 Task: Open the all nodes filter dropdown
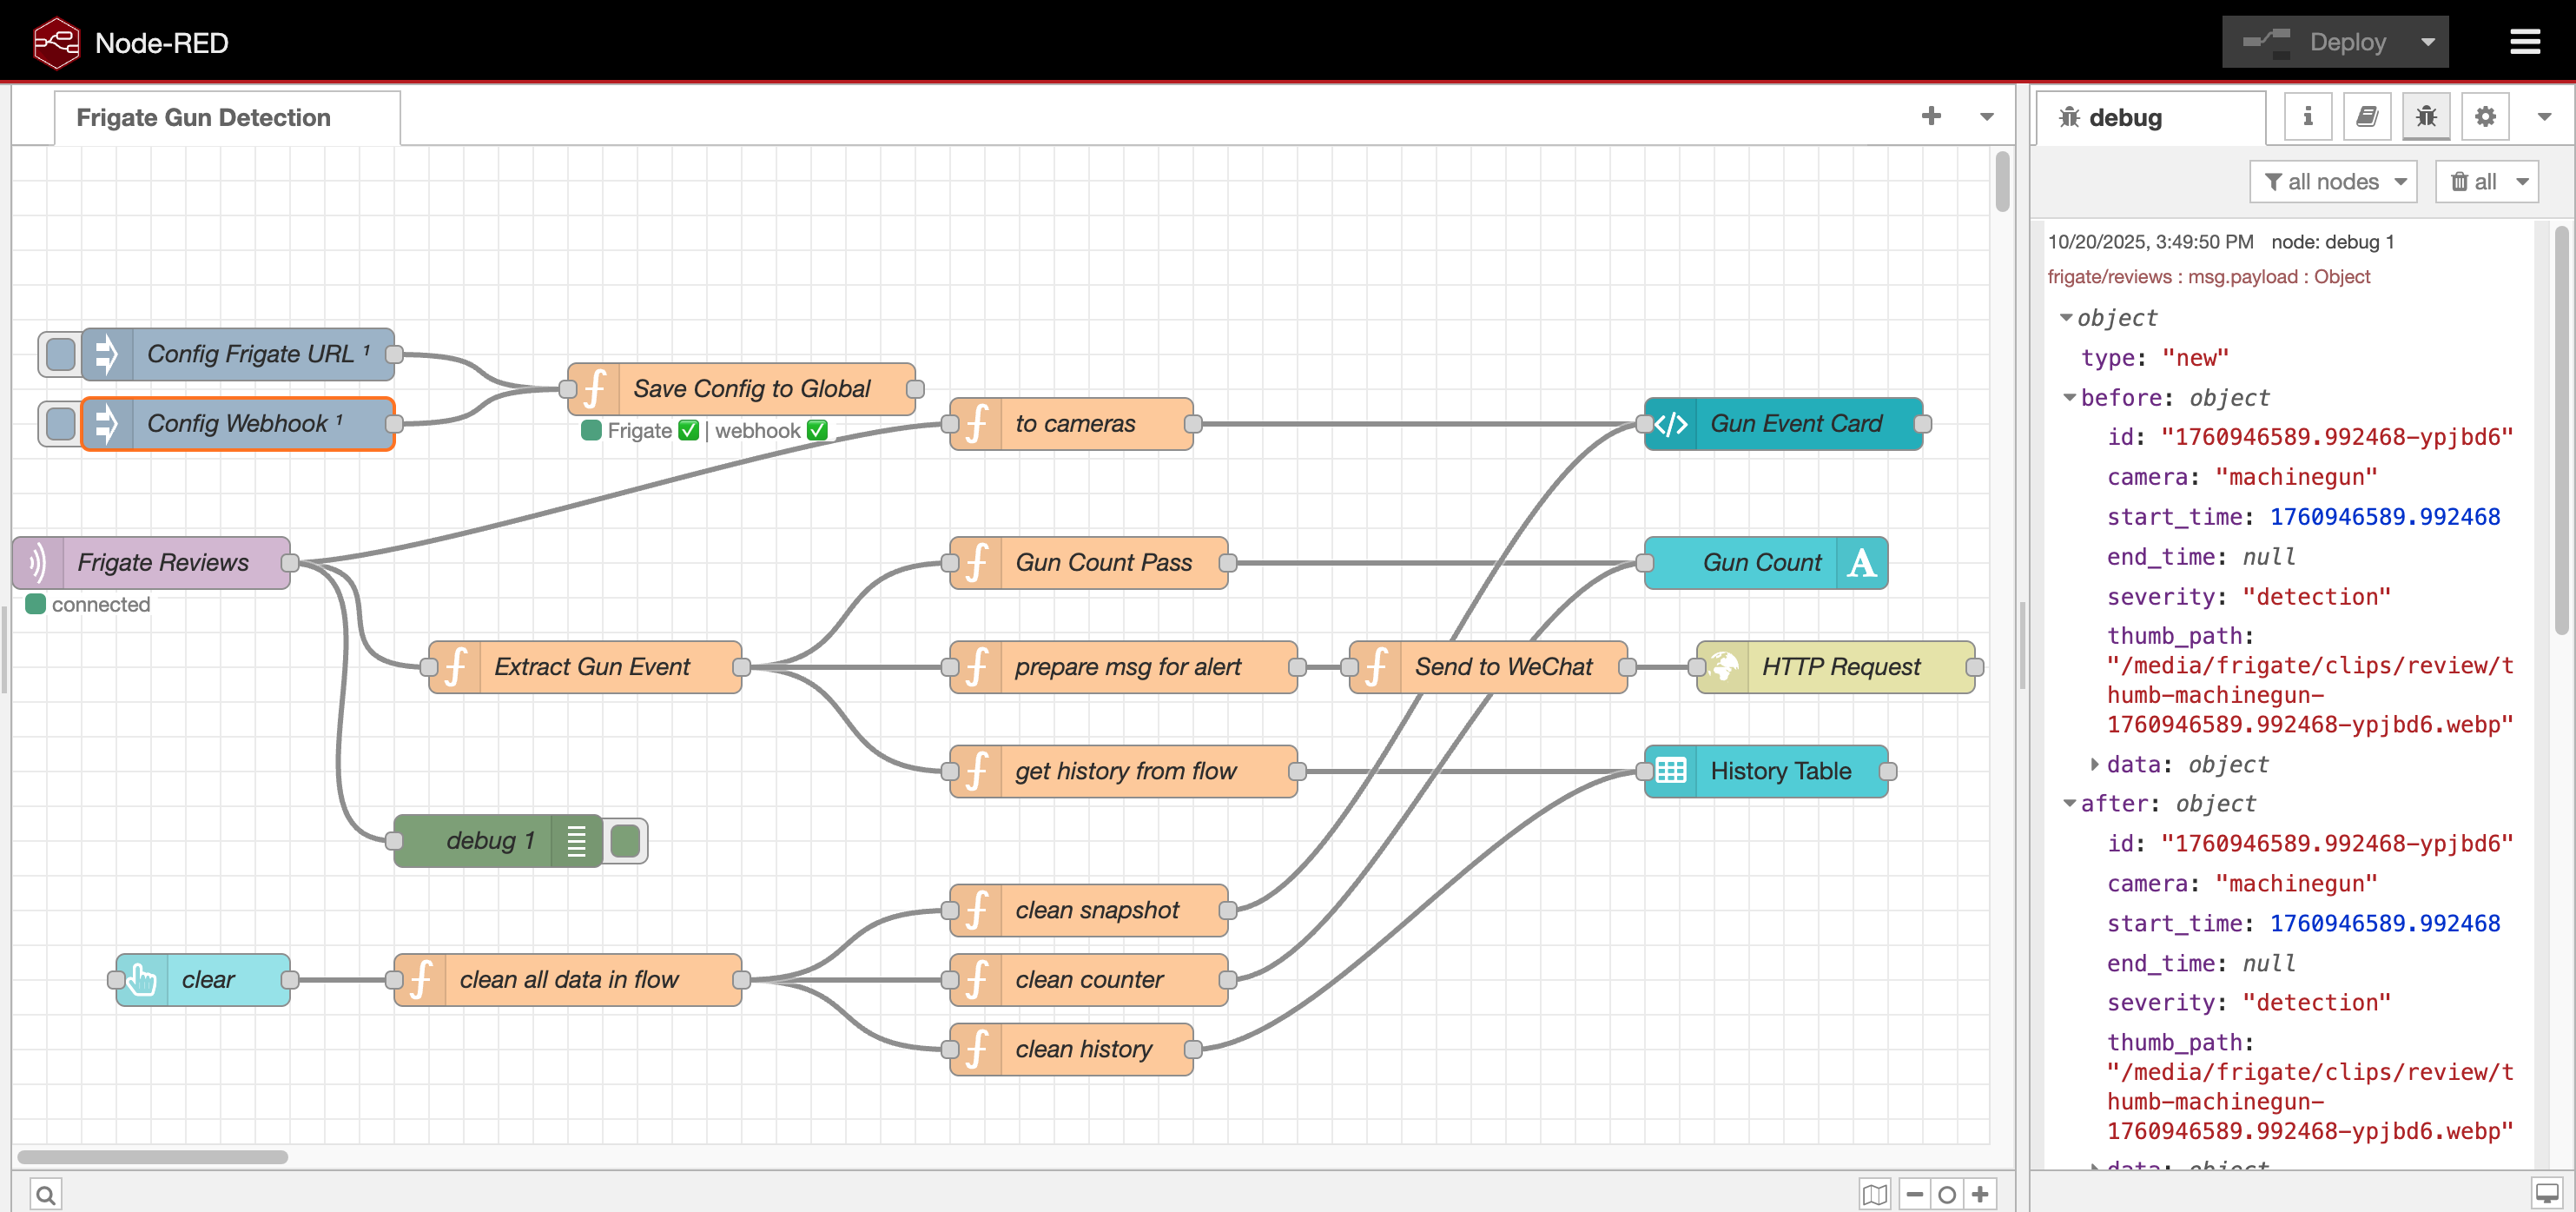click(x=2333, y=182)
